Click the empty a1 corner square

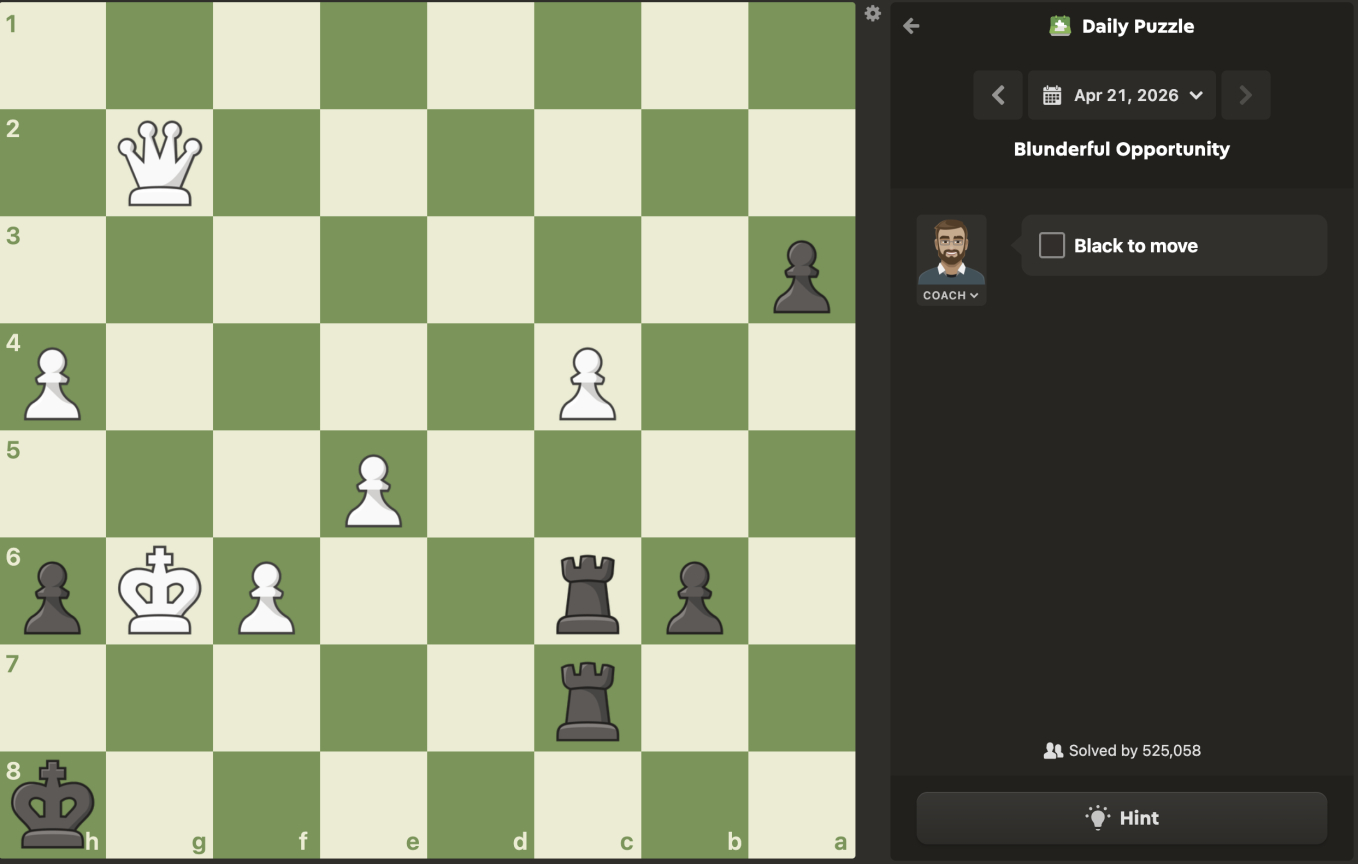[802, 55]
